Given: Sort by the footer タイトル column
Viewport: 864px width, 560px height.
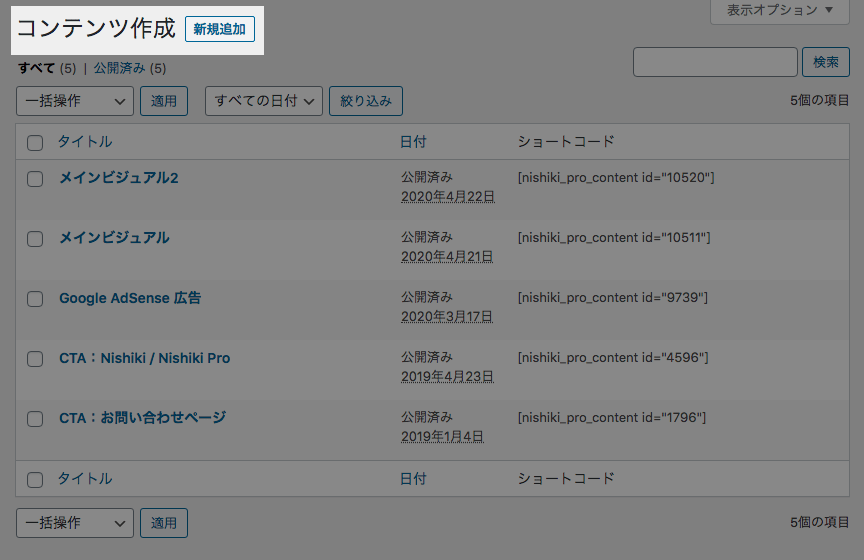Looking at the screenshot, I should click(x=85, y=478).
